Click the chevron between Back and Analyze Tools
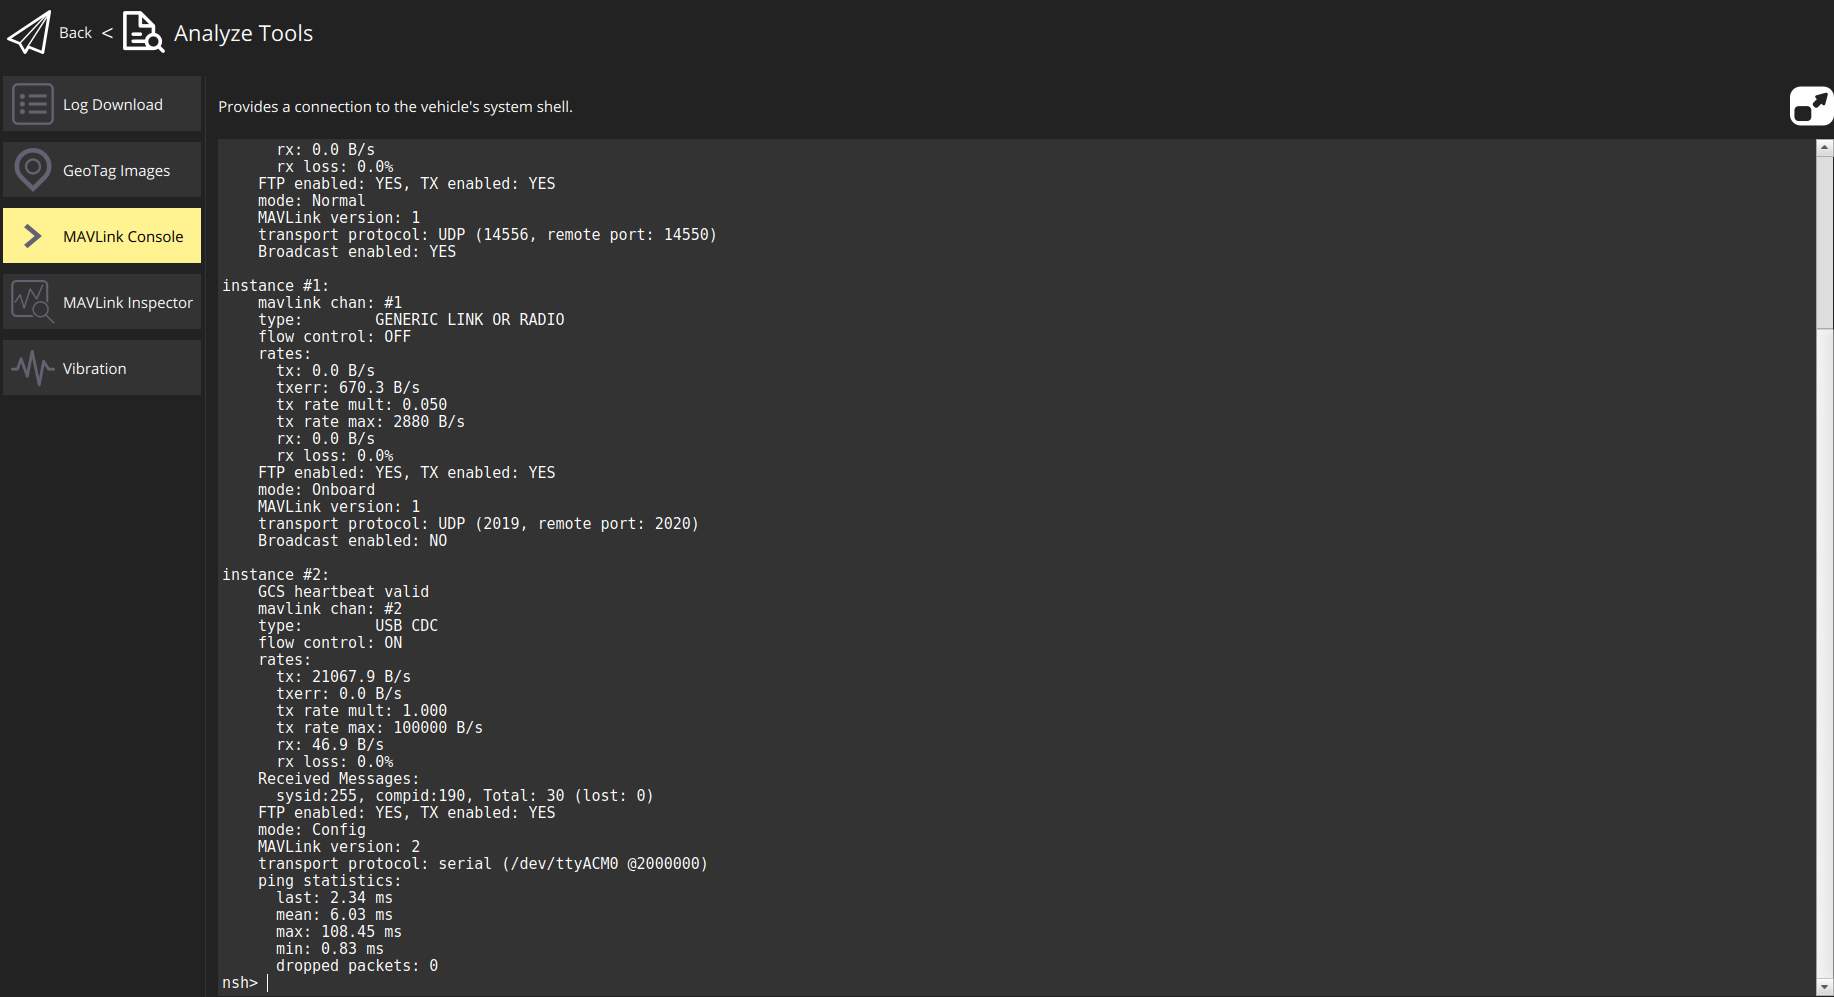Screen dimensions: 1834x997 107,33
